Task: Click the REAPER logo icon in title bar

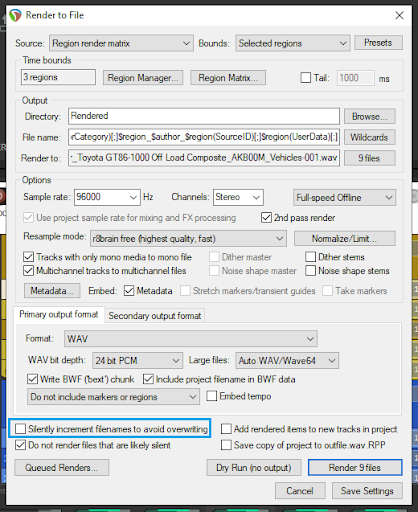Action: click(15, 15)
